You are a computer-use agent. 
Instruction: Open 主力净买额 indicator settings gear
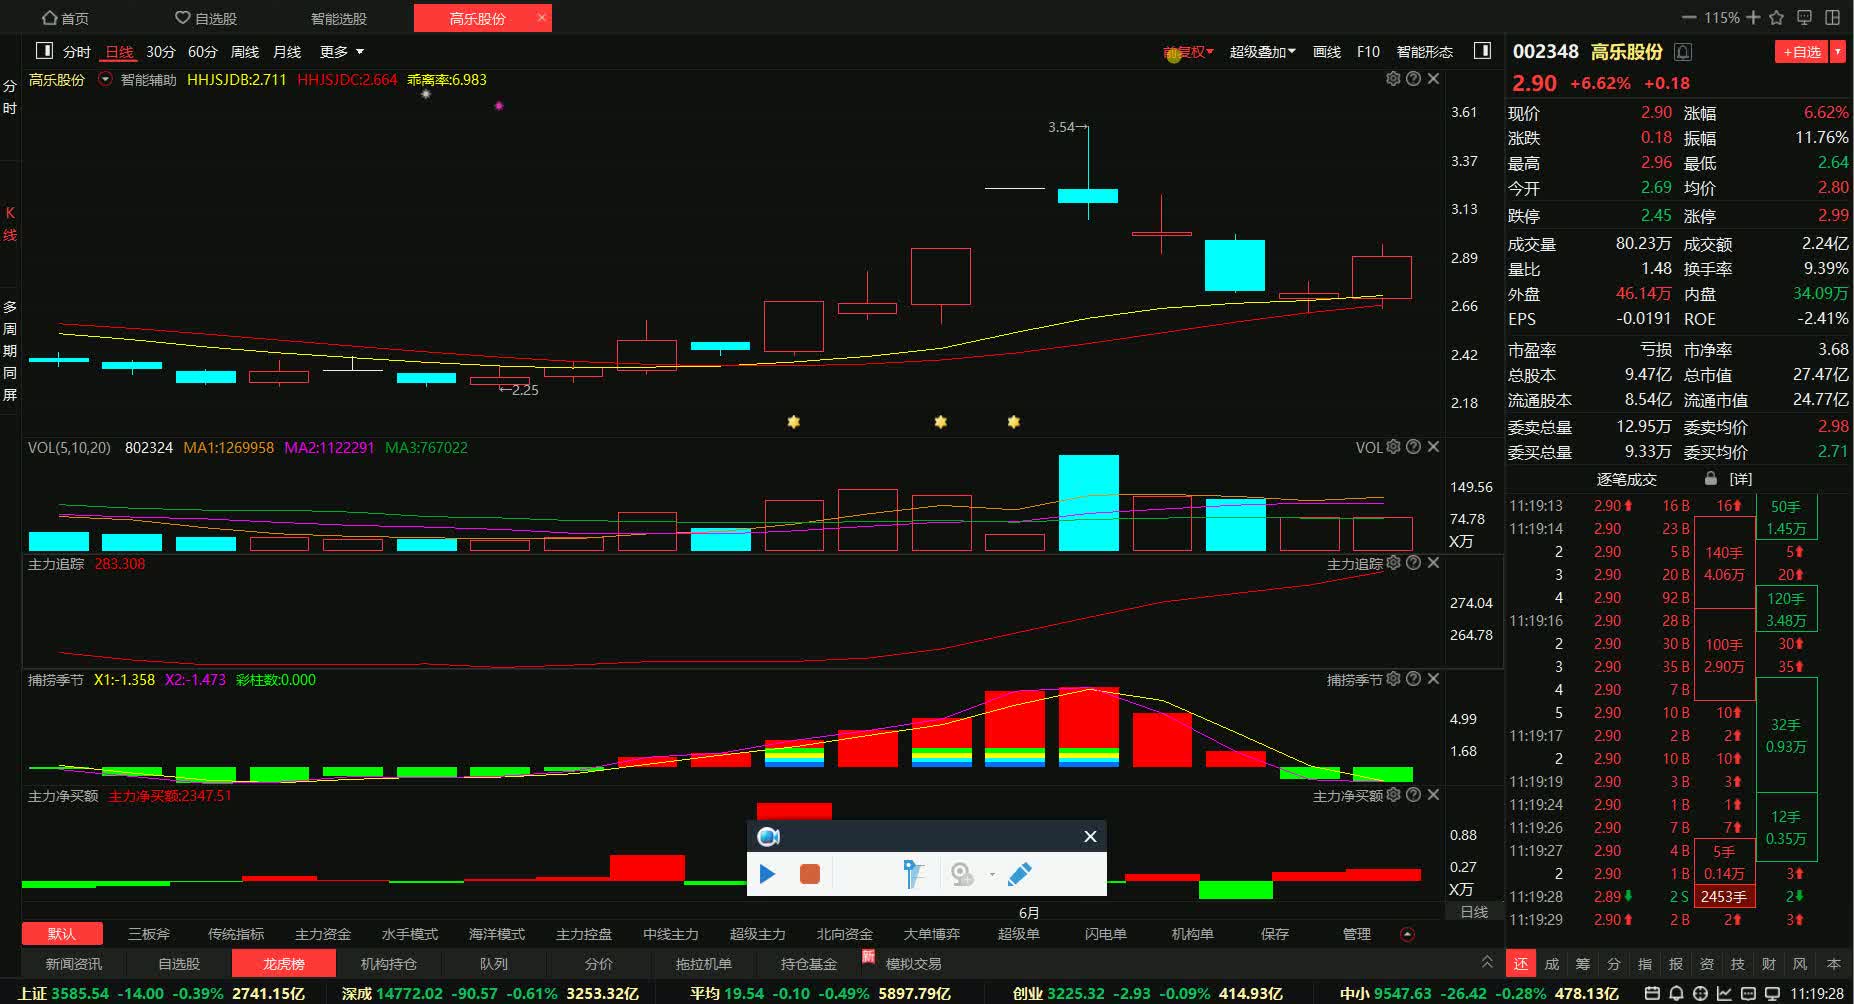coord(1393,795)
